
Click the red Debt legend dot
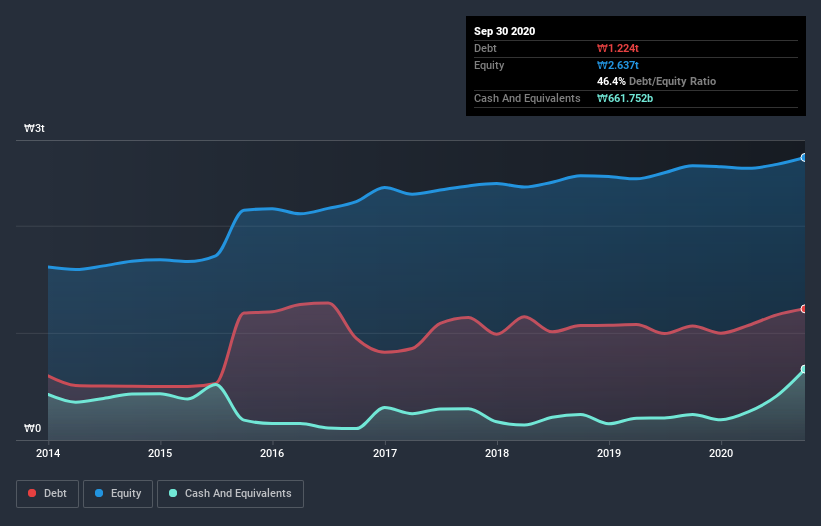32,493
